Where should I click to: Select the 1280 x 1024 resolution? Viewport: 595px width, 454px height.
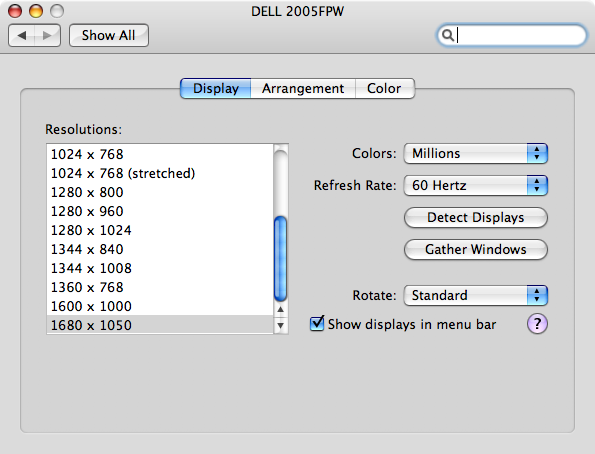pos(159,230)
